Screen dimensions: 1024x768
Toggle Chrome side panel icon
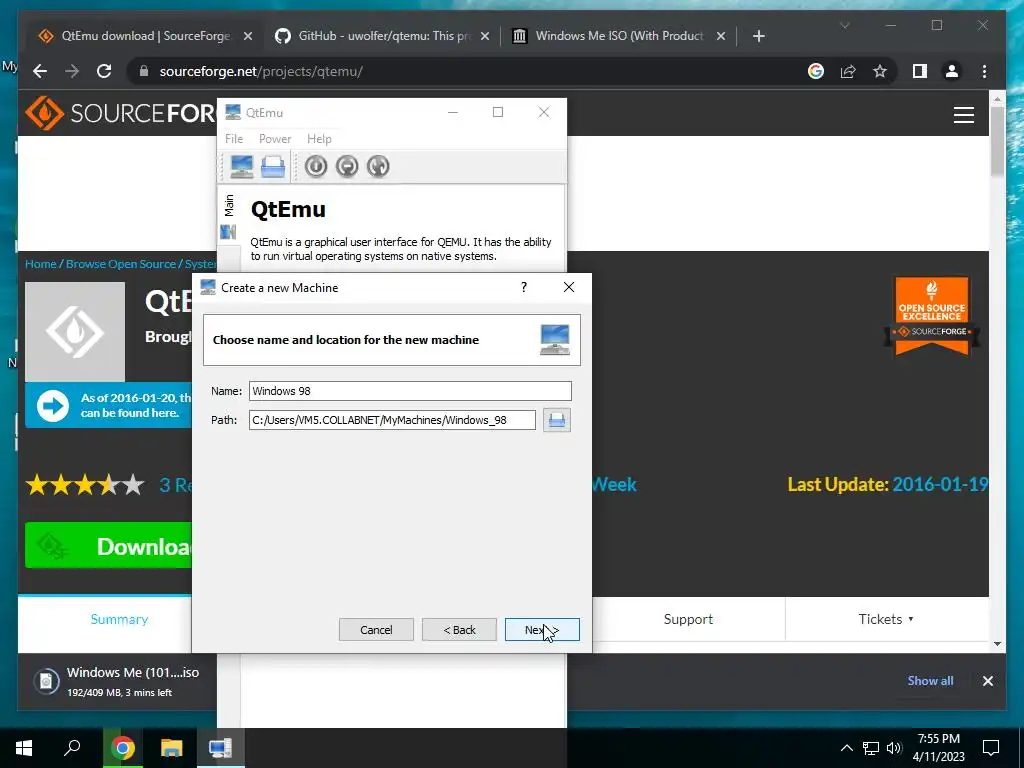point(920,71)
